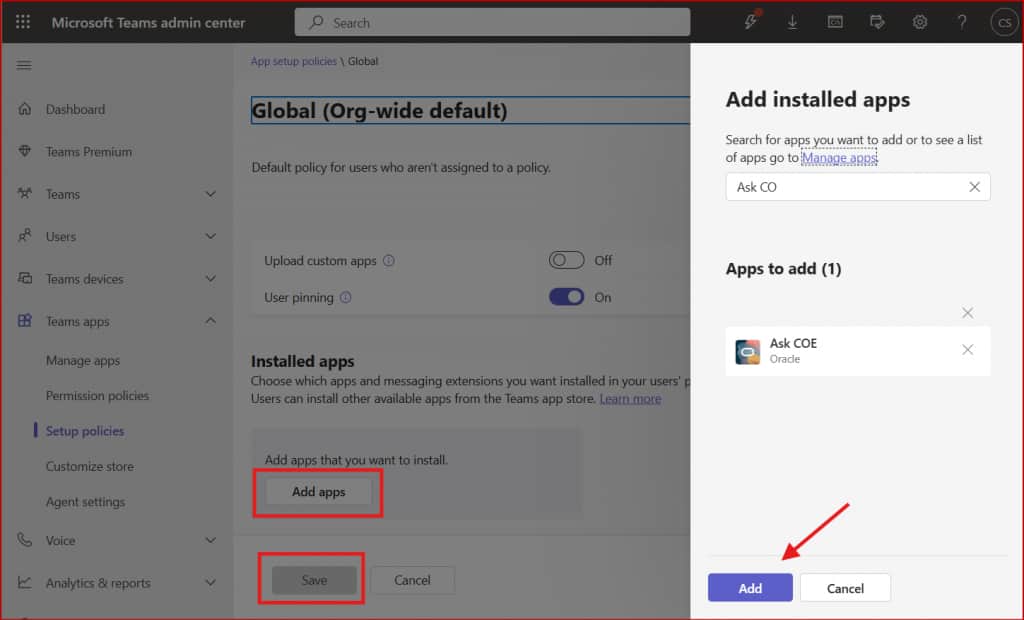
Task: Select Setup policies in sidebar
Action: coord(85,431)
